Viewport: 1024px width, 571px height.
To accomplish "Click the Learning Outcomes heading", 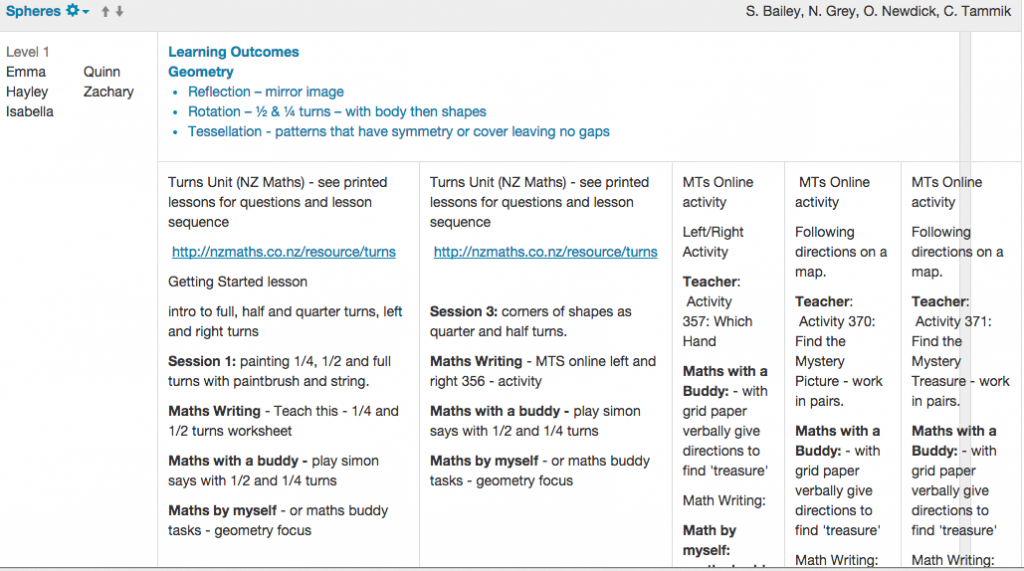I will click(233, 52).
